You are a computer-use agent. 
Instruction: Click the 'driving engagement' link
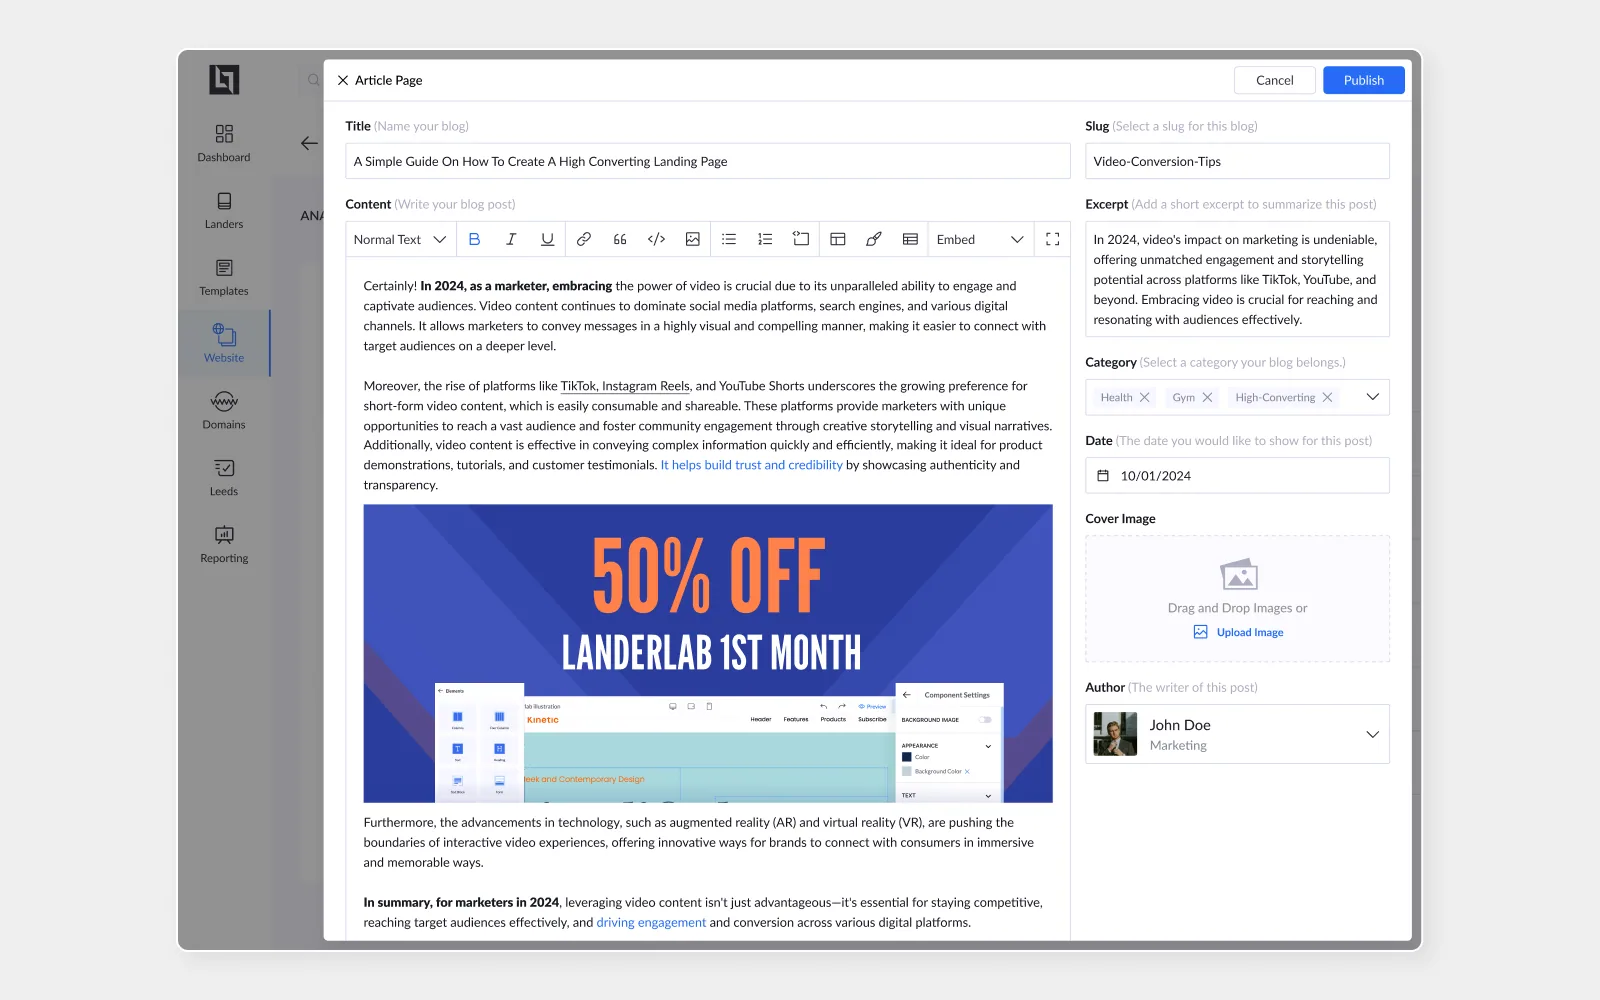(651, 922)
